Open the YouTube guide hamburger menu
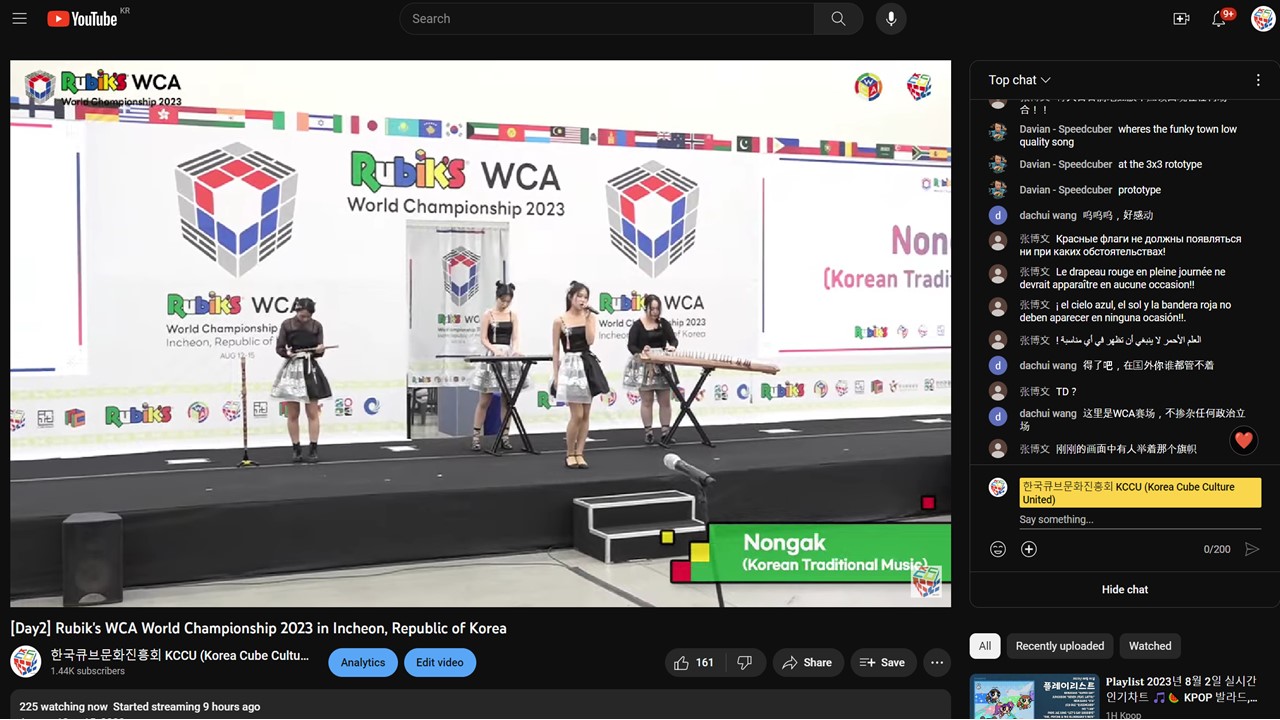This screenshot has width=1280, height=720. 19,19
